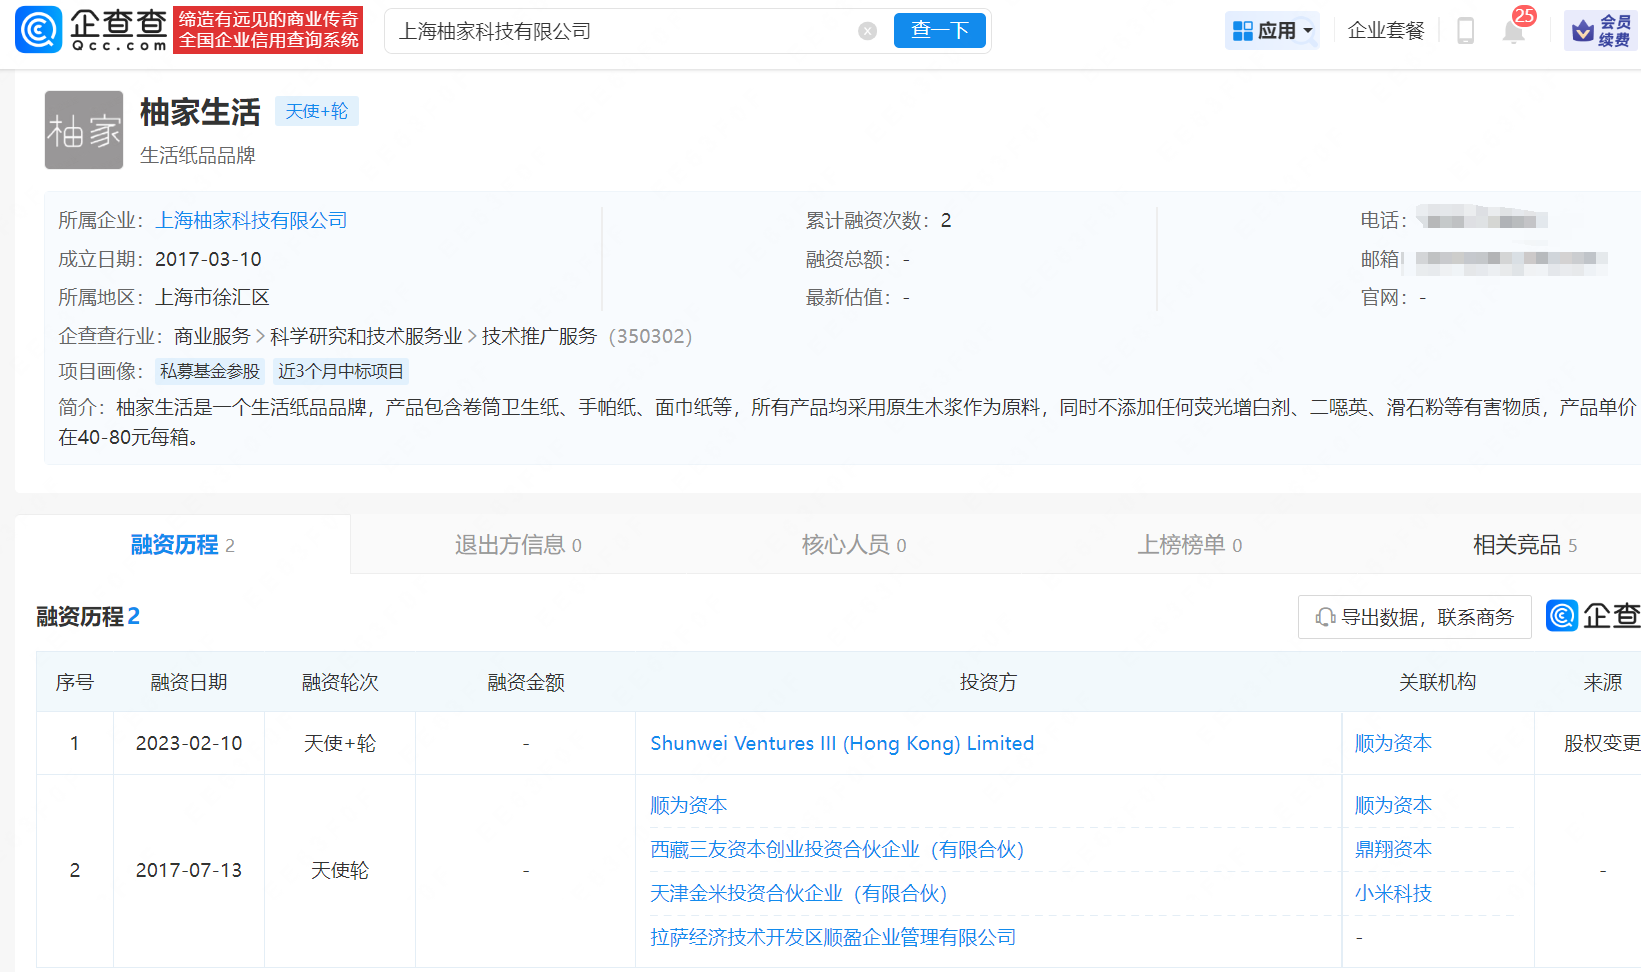Click the 股权变更 source cell
This screenshot has height=972, width=1641.
click(x=1602, y=743)
